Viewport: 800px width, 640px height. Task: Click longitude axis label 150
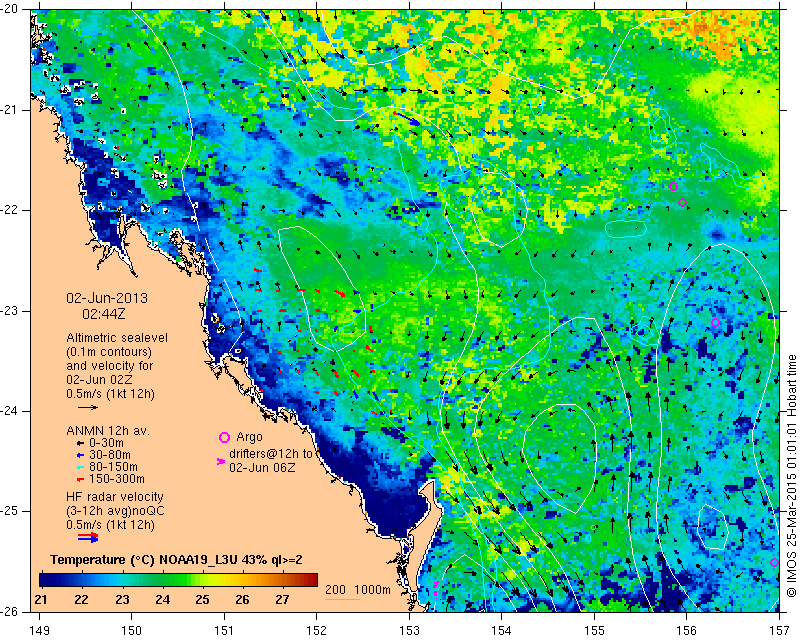pos(131,630)
